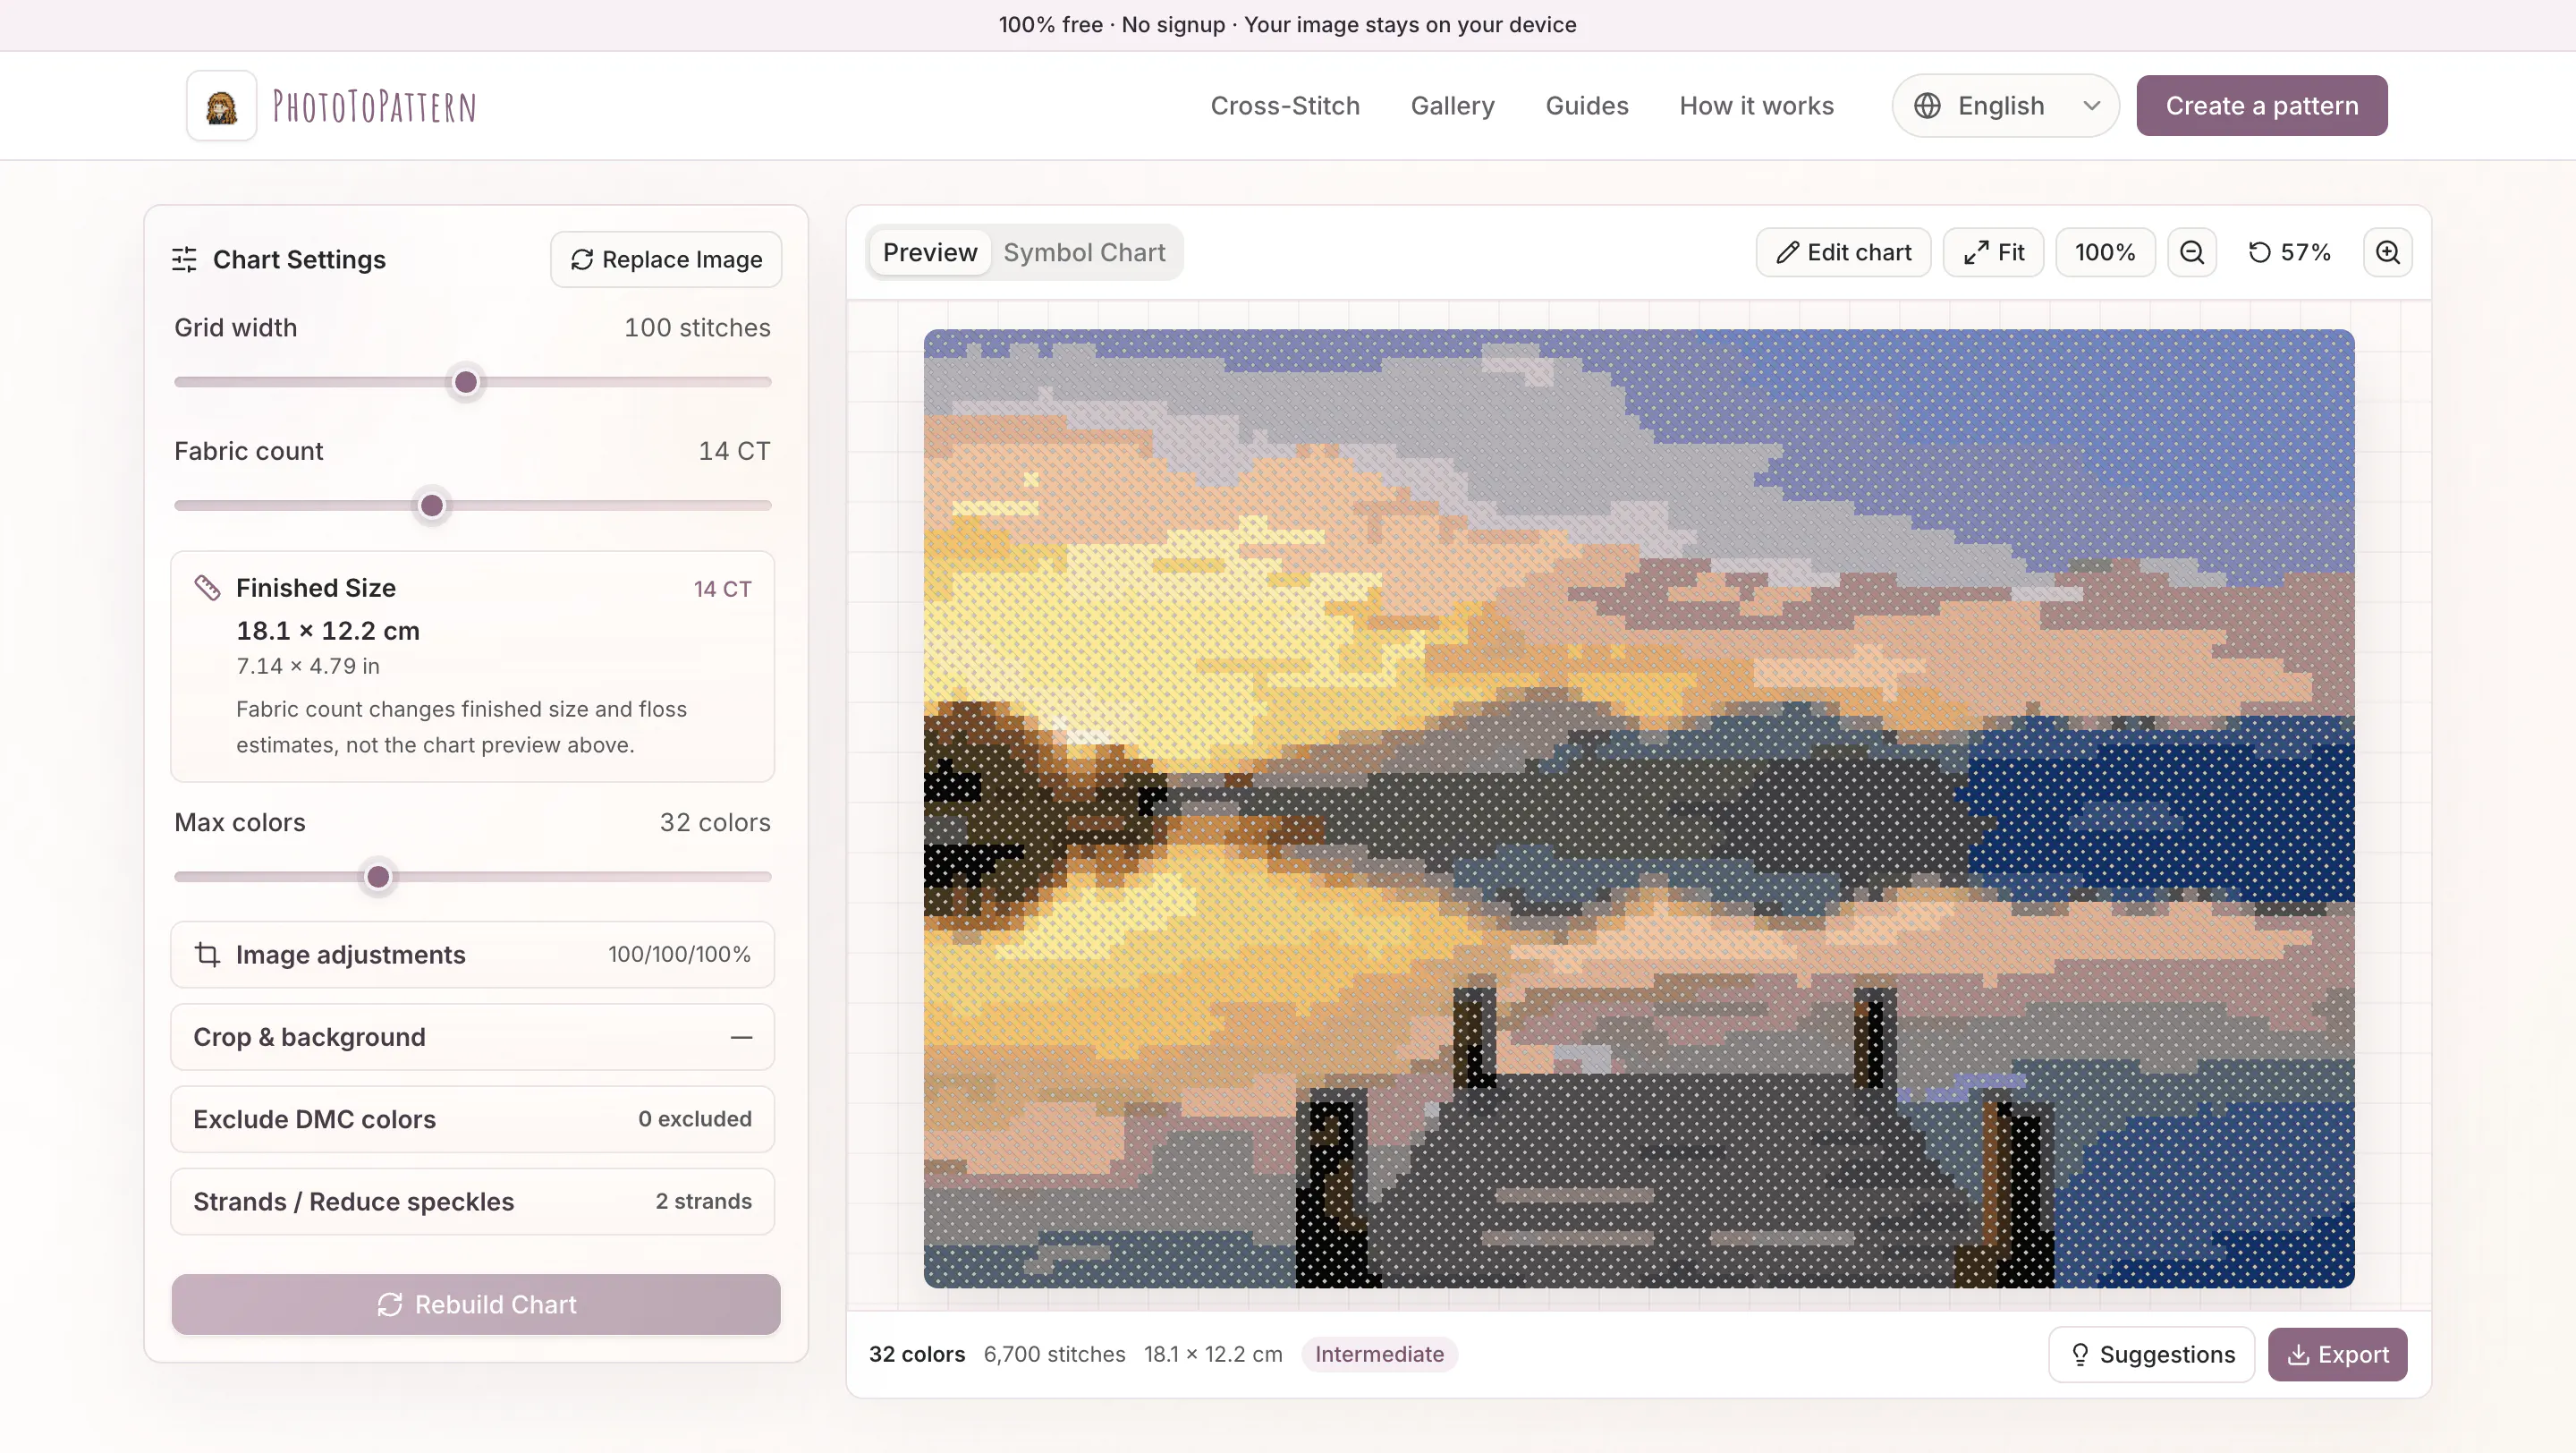
Task: Open the English language dropdown
Action: click(2006, 106)
